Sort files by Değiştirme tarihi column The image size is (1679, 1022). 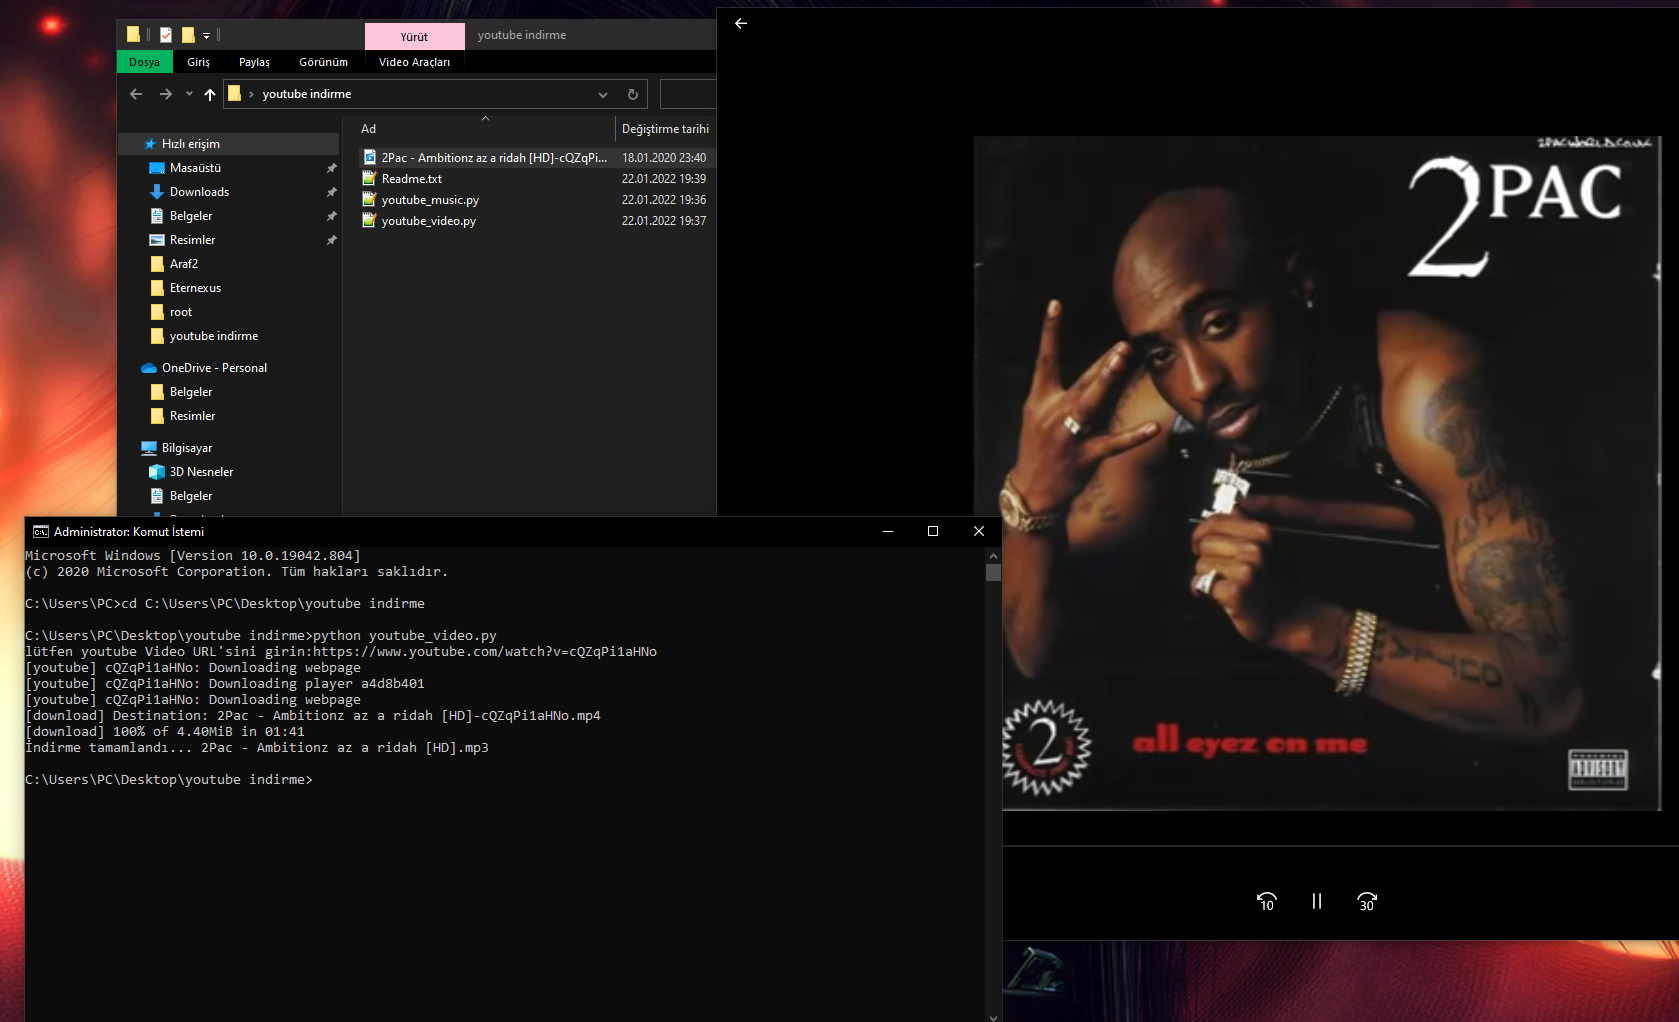pos(665,129)
